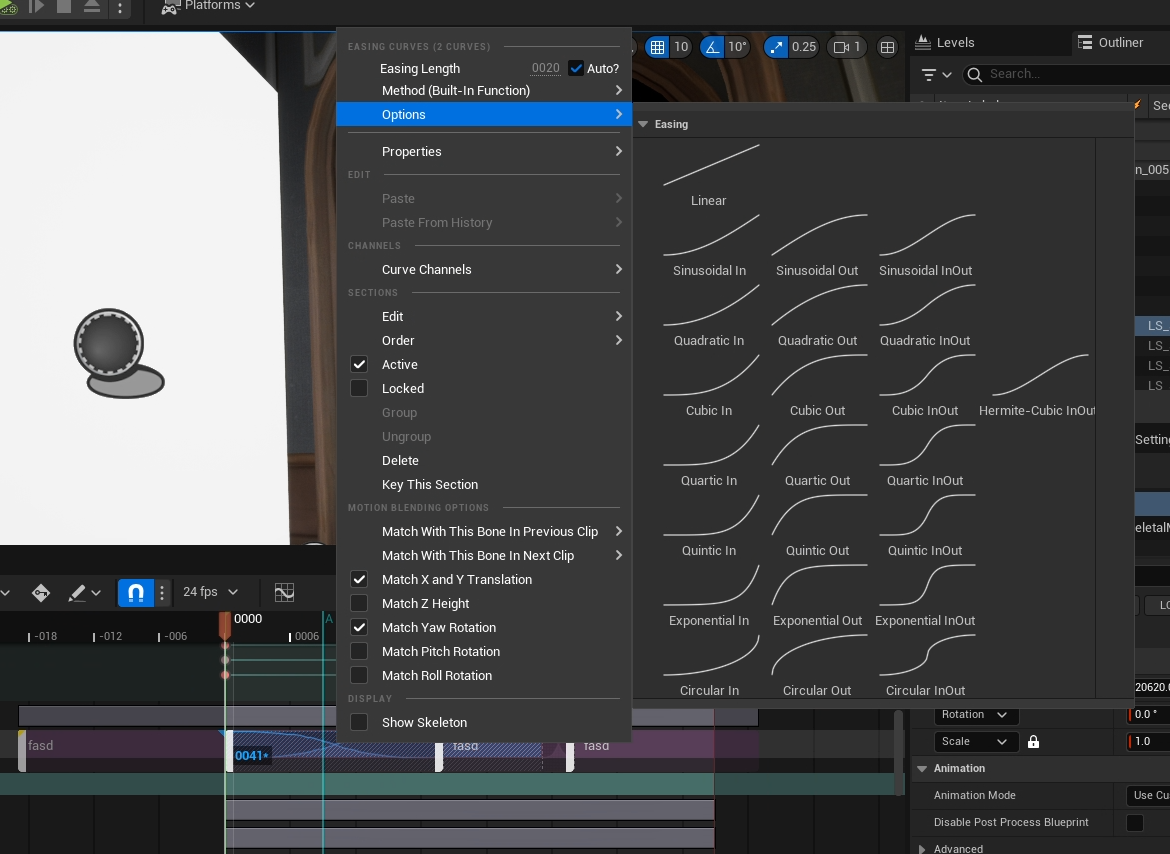Screen dimensions: 1170x854
Task: Collapse the Animation details section
Action: [922, 768]
